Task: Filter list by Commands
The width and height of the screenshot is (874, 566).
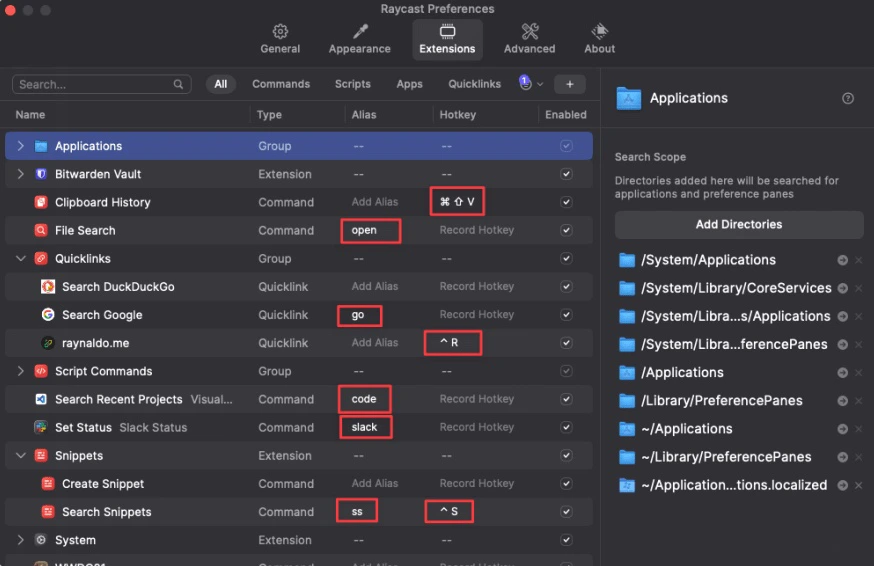Action: pyautogui.click(x=281, y=84)
